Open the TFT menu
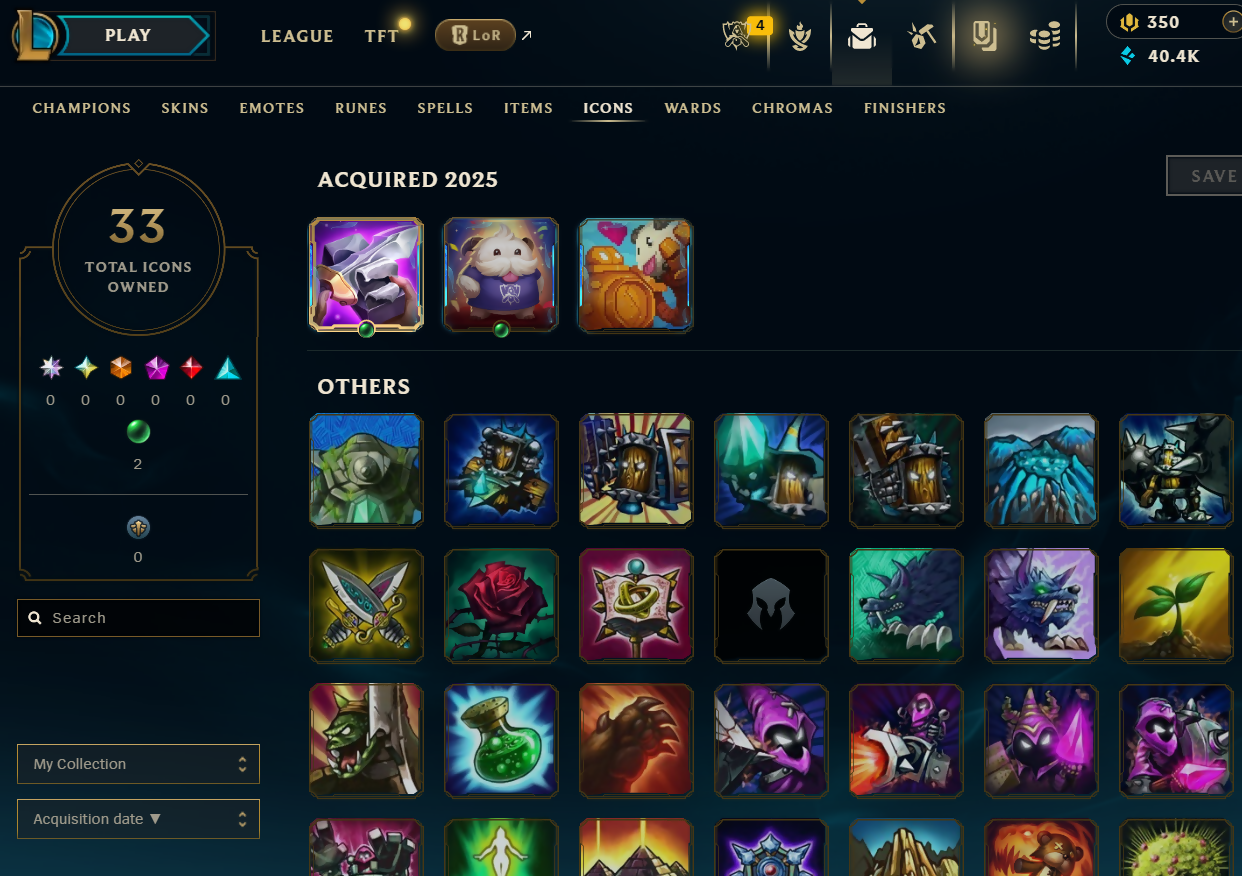The width and height of the screenshot is (1242, 876). click(x=382, y=36)
